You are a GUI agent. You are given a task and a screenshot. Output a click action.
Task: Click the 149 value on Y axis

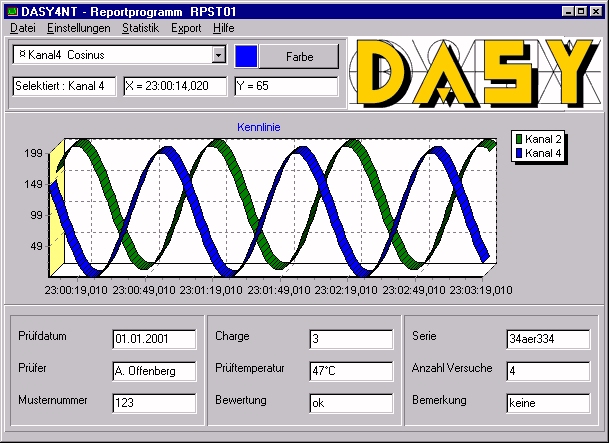33,184
